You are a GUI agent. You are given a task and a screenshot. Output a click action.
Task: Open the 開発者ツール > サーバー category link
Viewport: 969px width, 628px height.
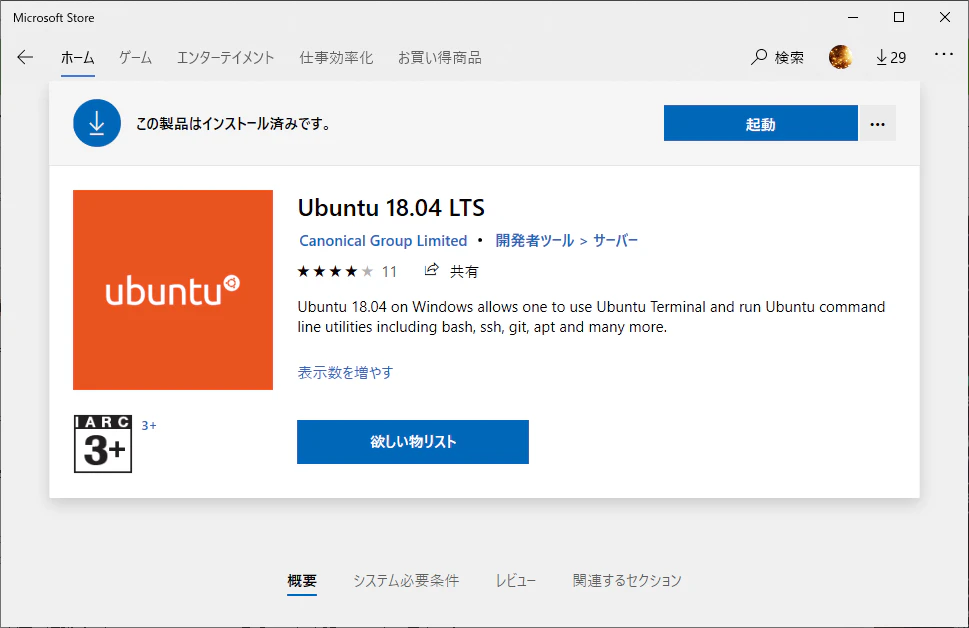point(567,240)
